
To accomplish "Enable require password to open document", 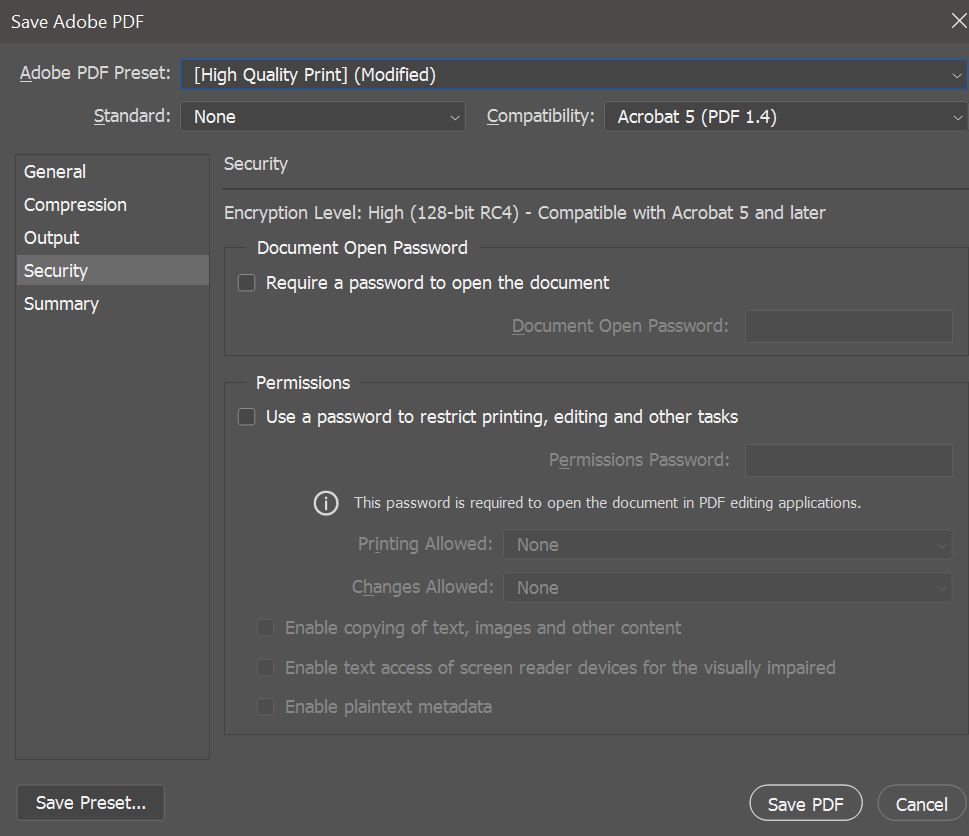I will click(247, 283).
